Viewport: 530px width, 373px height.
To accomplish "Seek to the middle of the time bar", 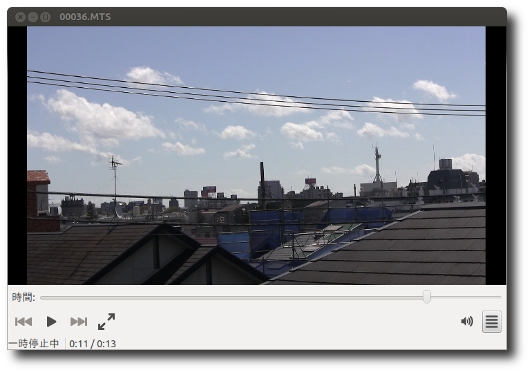I will 270,297.
